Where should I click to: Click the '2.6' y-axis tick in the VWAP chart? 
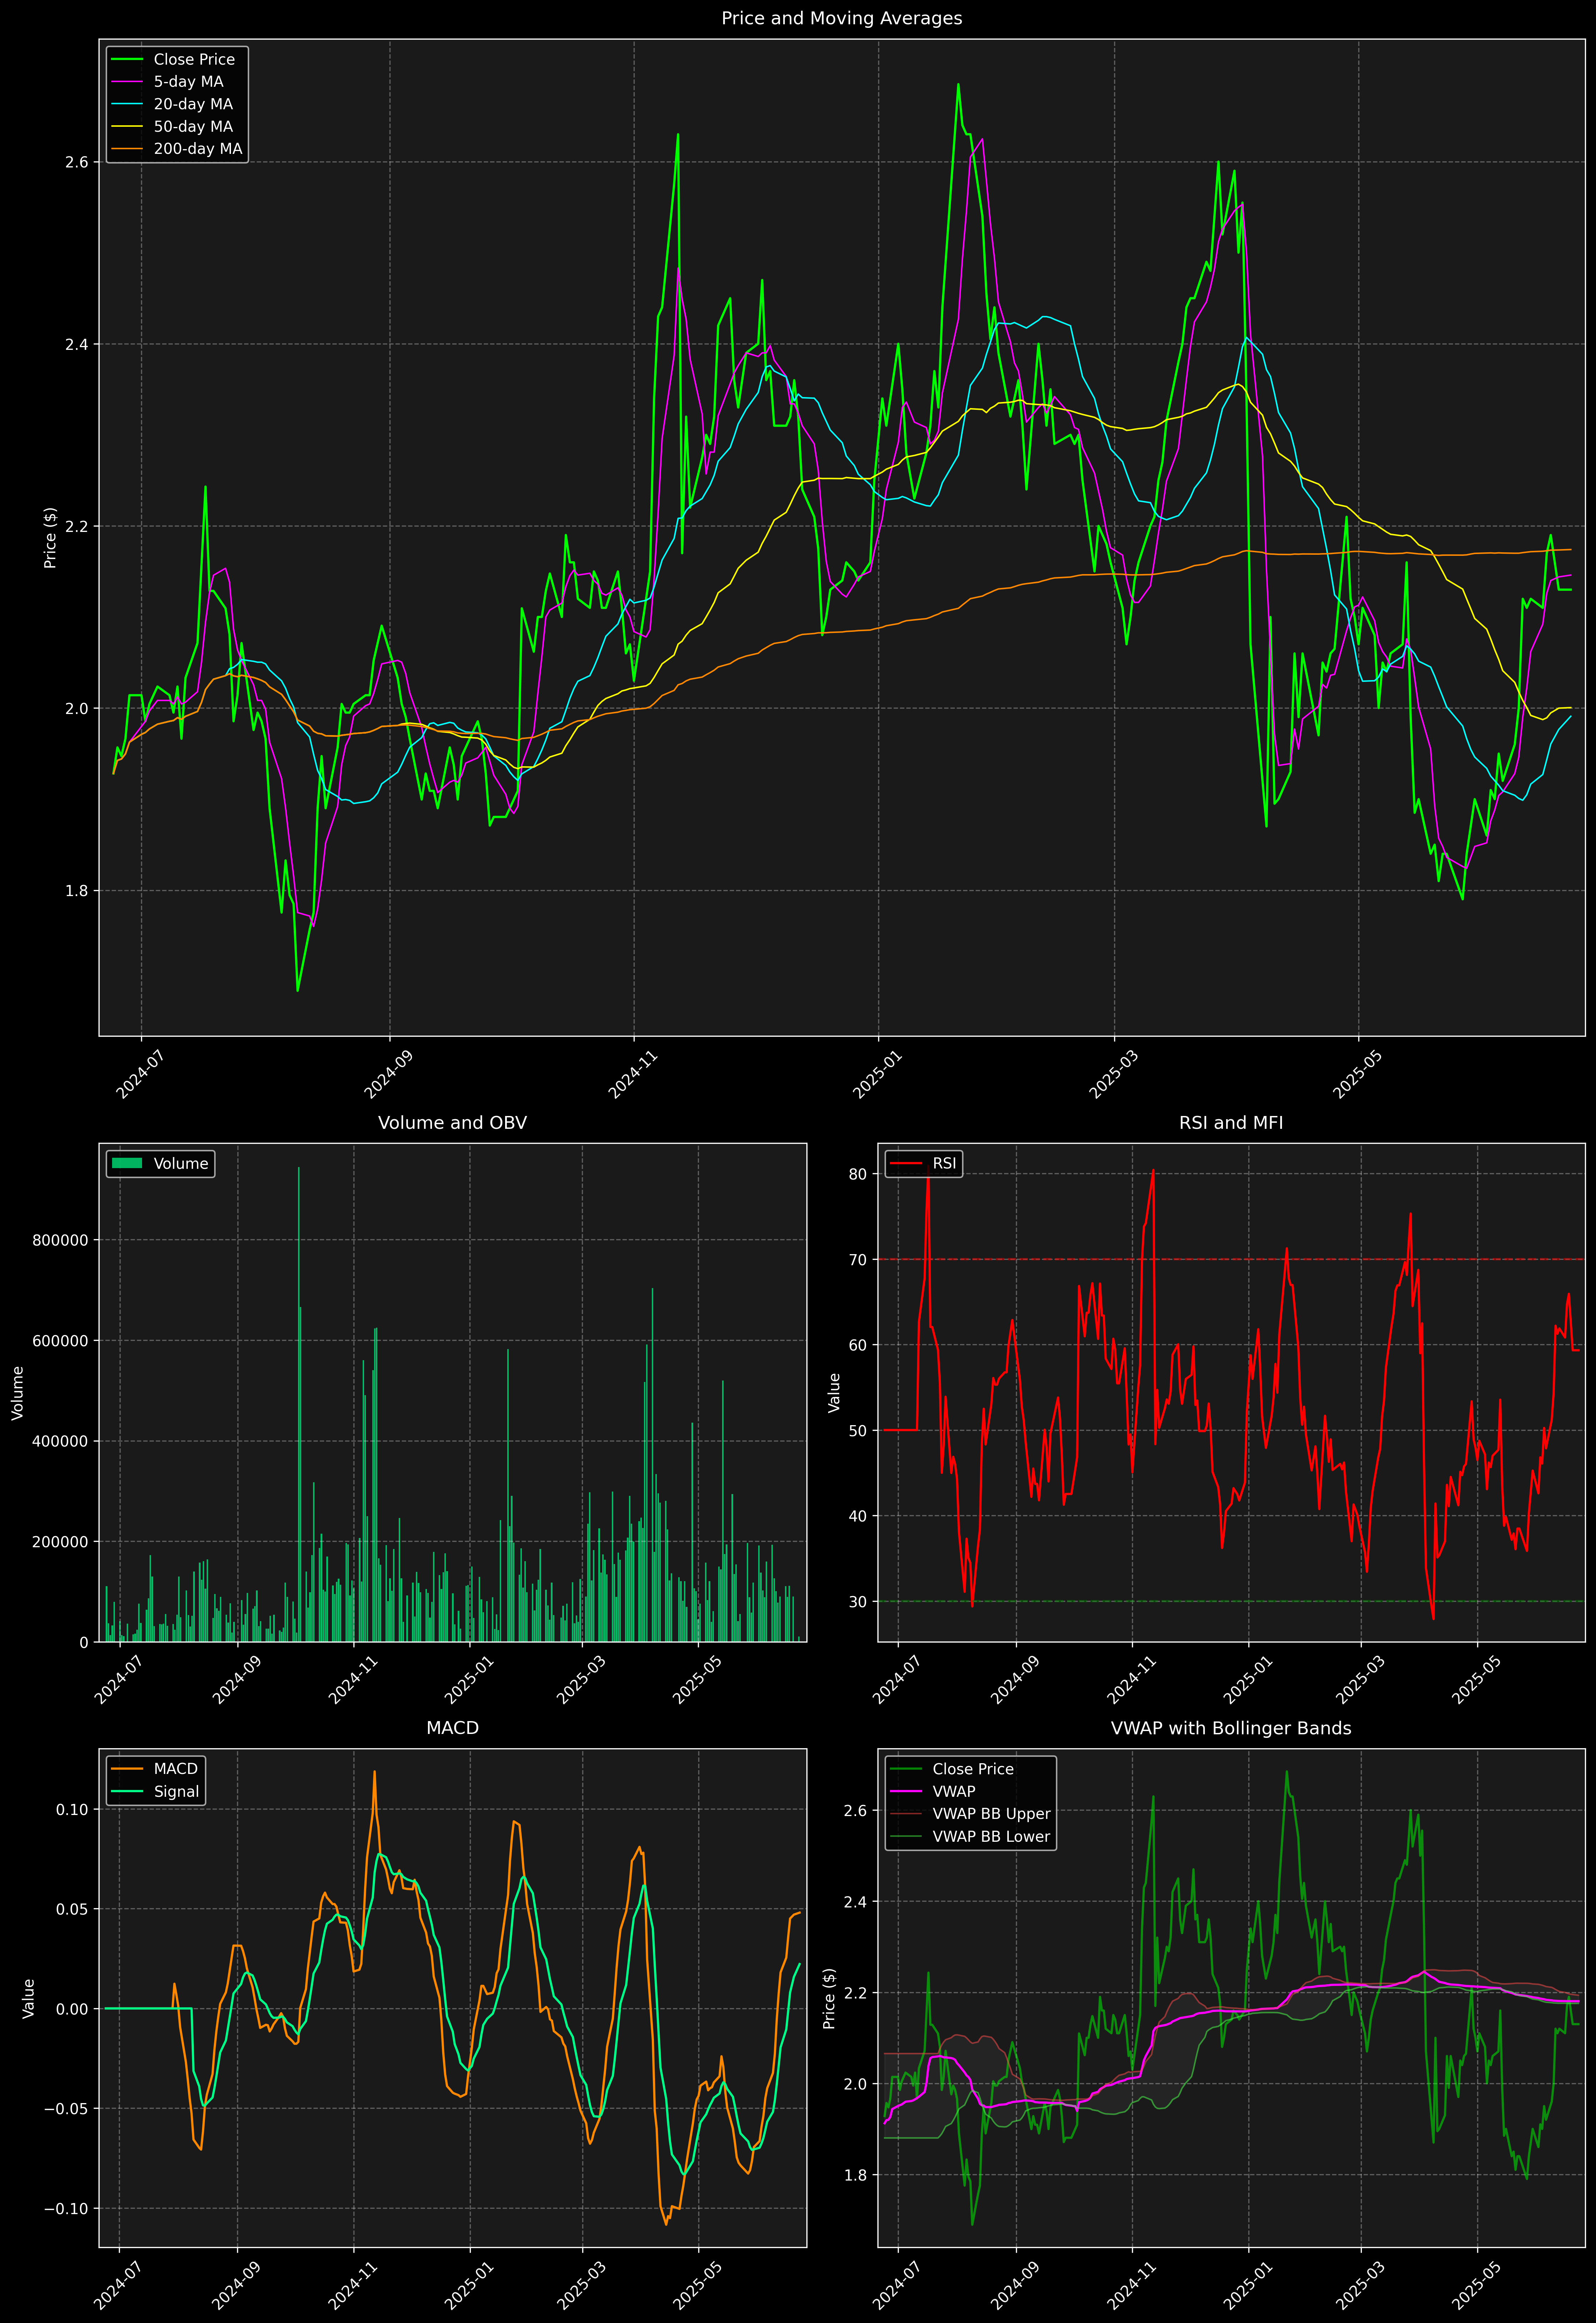[x=856, y=1811]
